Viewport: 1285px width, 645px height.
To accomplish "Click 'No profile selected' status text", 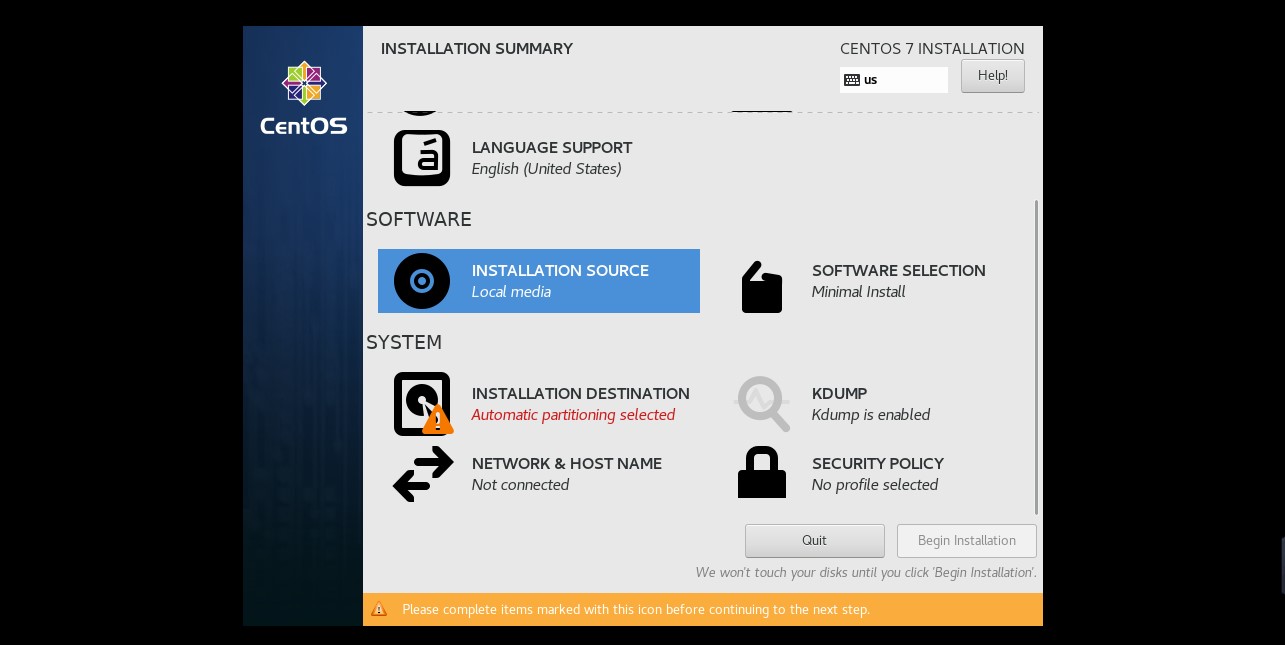I will 875,485.
